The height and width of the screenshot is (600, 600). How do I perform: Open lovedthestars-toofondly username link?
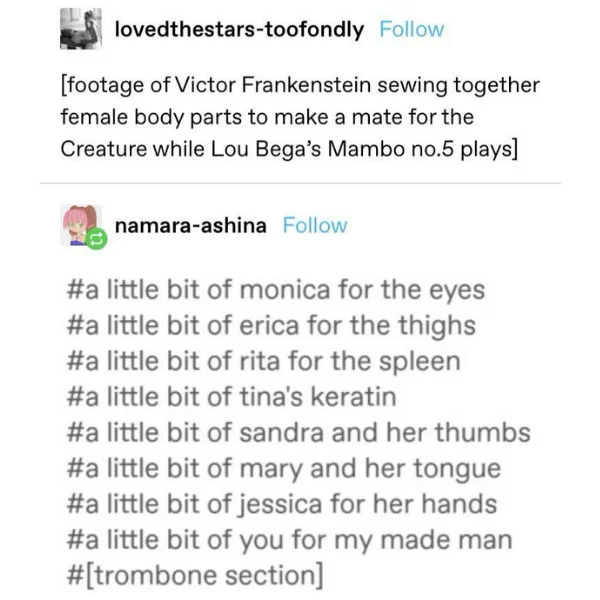[239, 29]
